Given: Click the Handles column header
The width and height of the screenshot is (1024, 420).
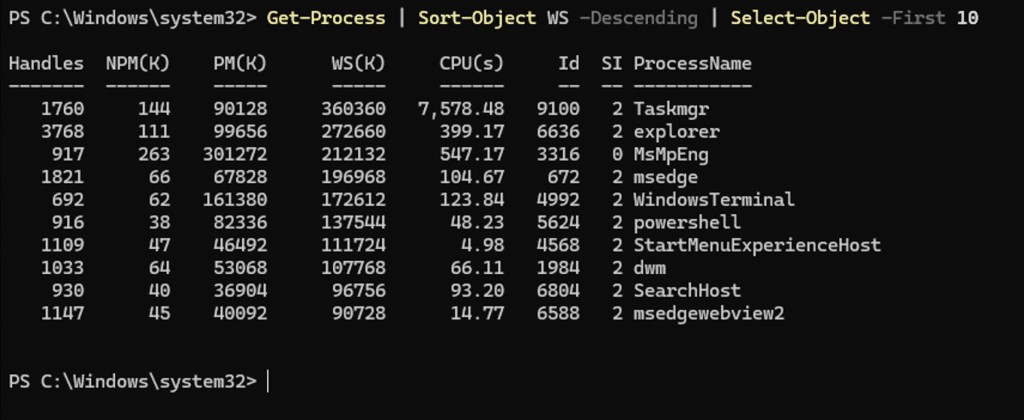Looking at the screenshot, I should tap(46, 63).
